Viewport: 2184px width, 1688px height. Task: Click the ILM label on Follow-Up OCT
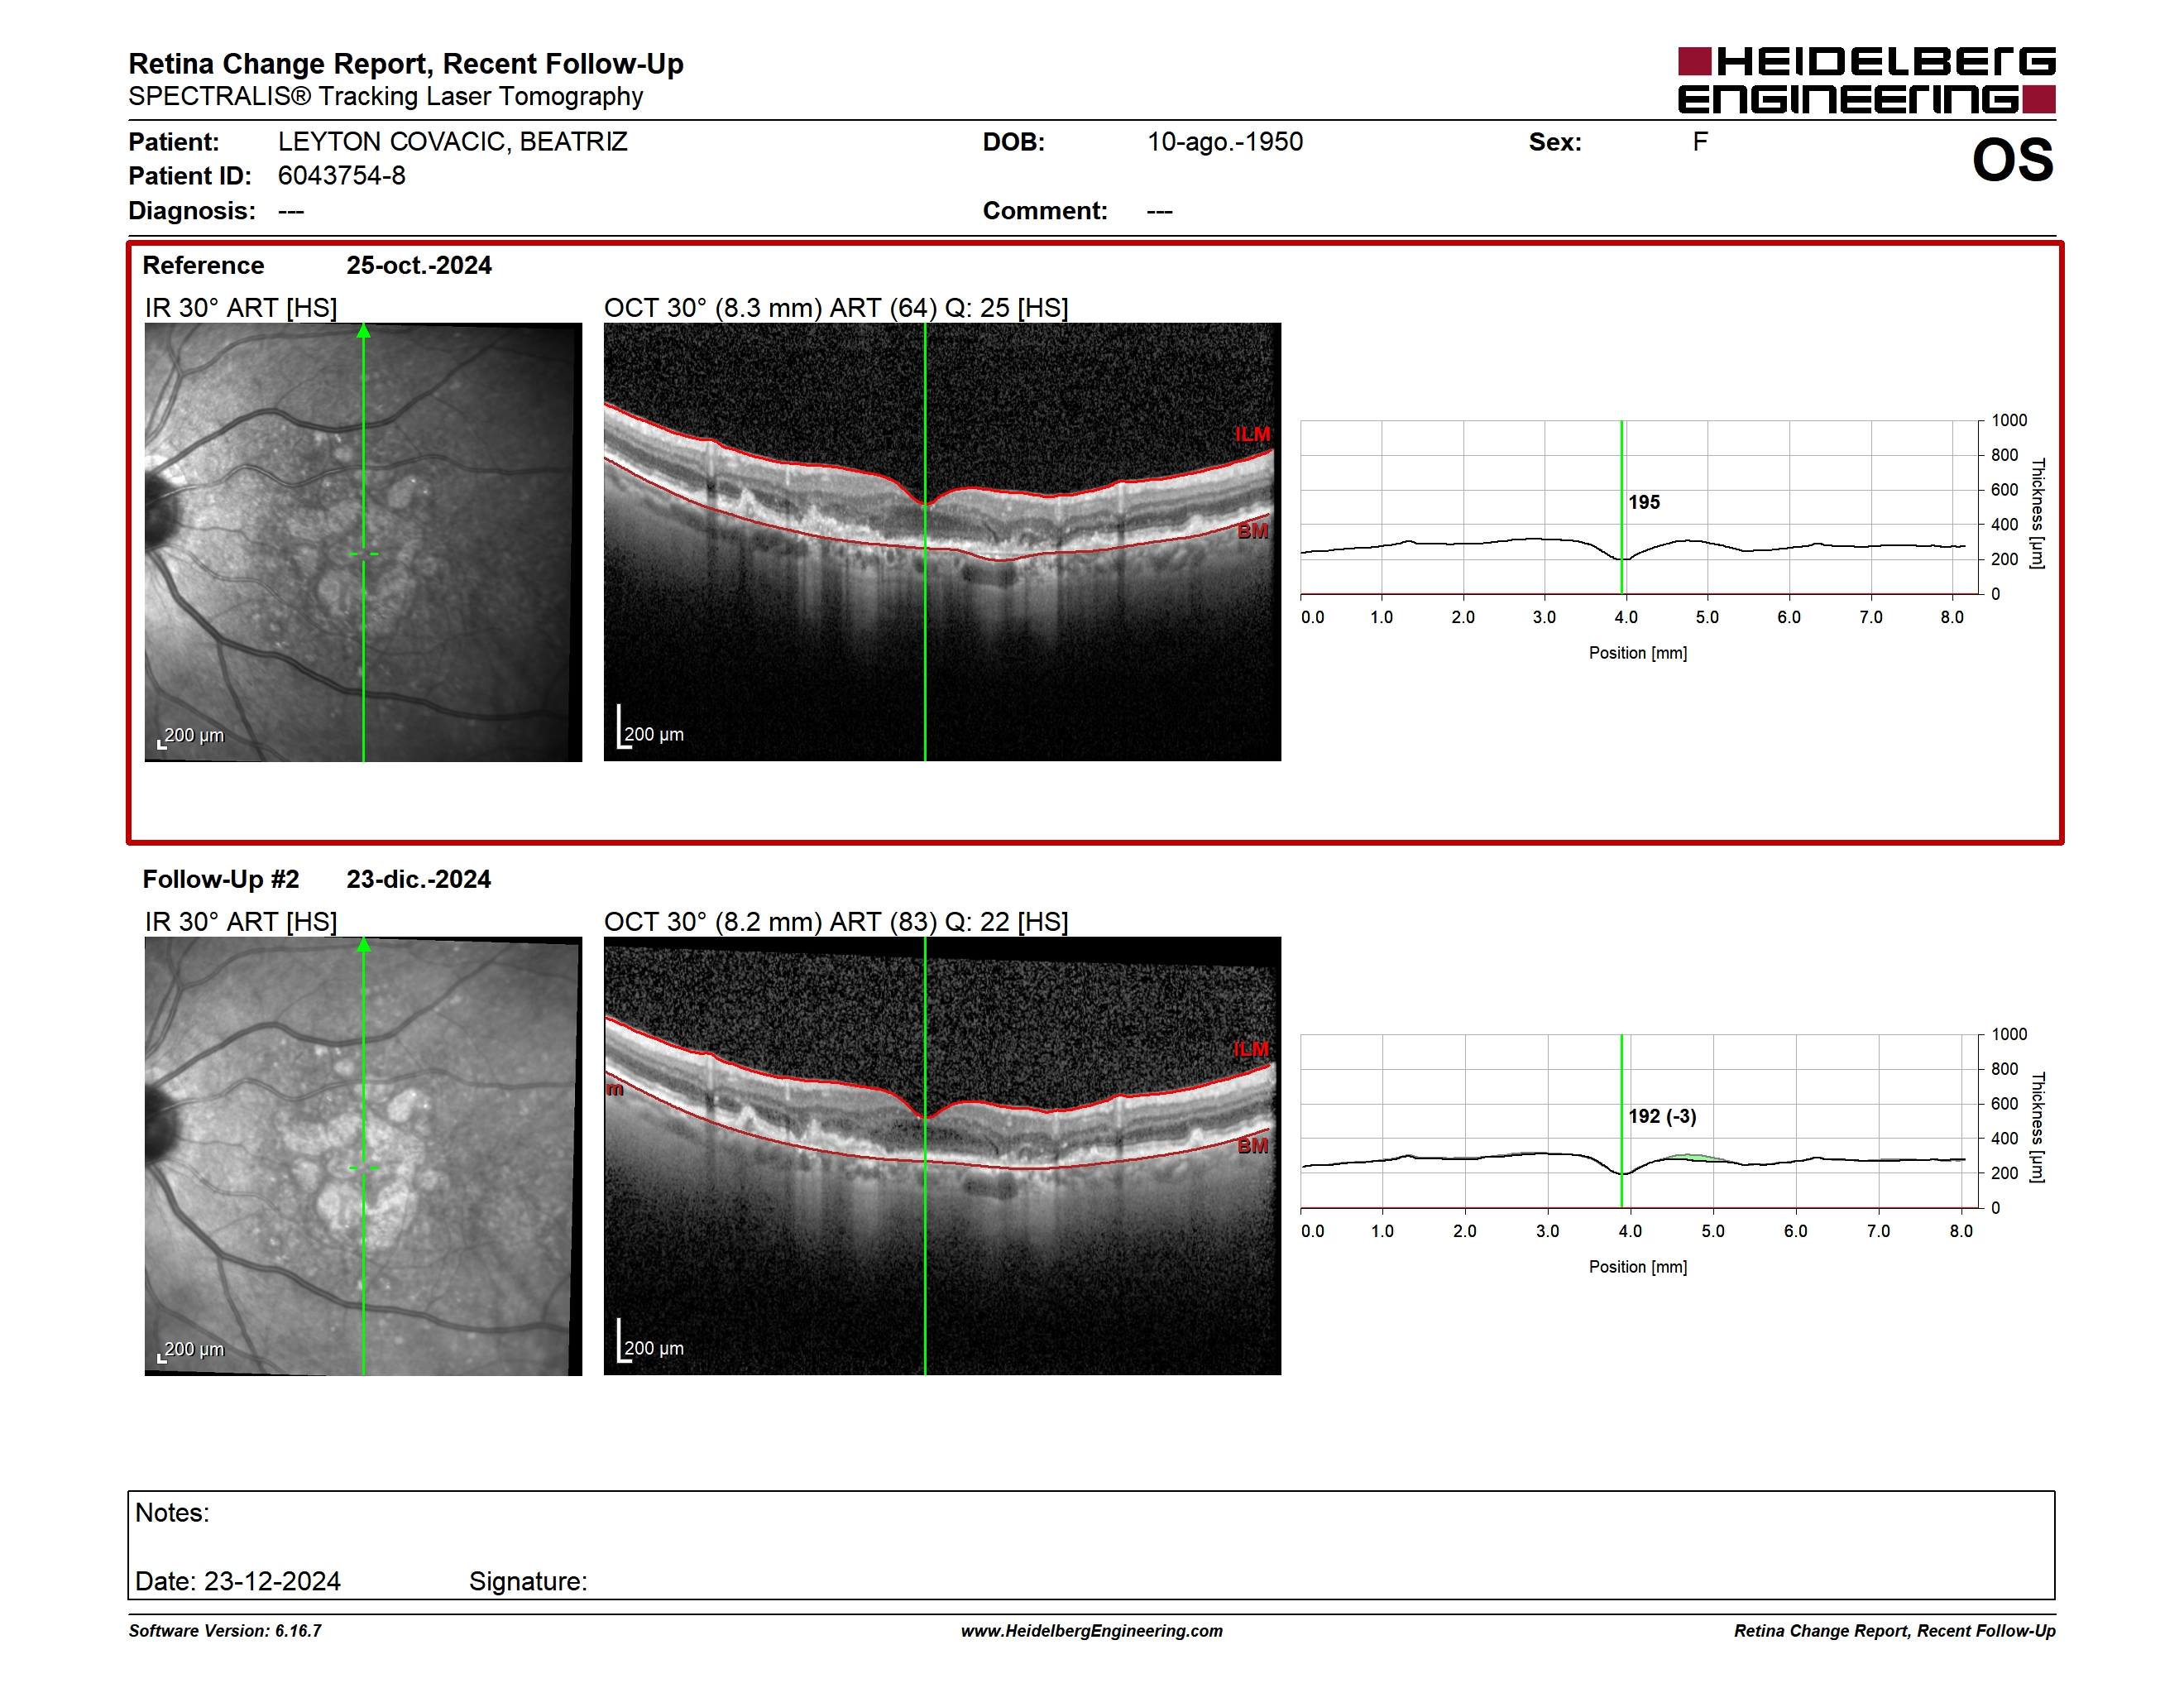tap(1250, 1049)
